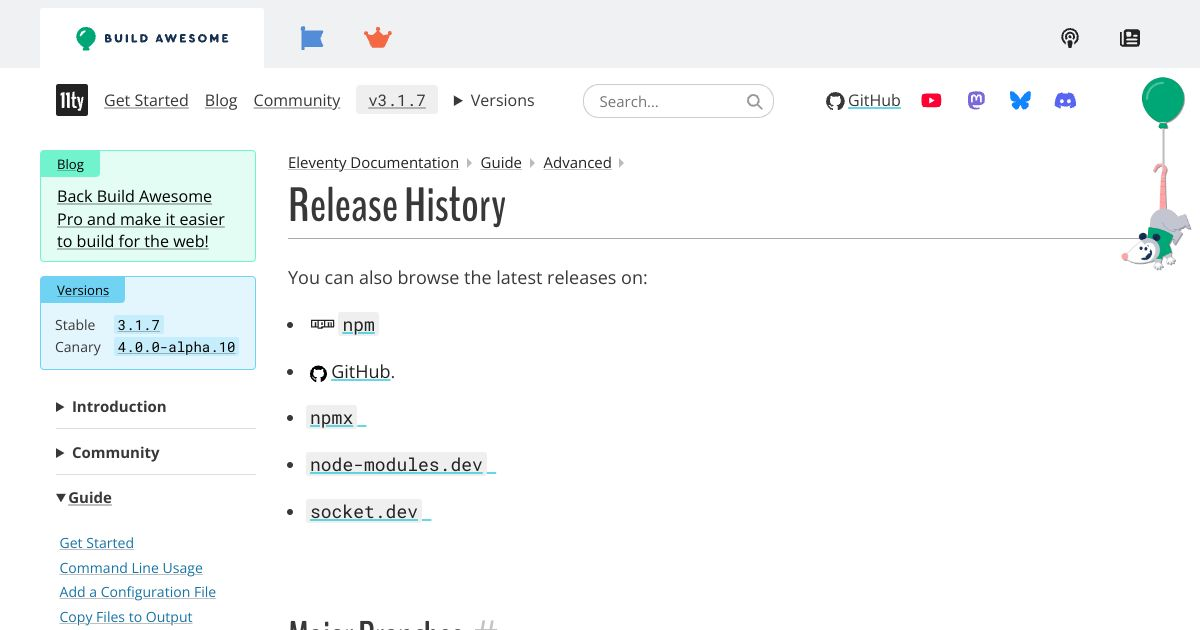Expand the Introduction sidebar section
1200x630 pixels.
(111, 406)
